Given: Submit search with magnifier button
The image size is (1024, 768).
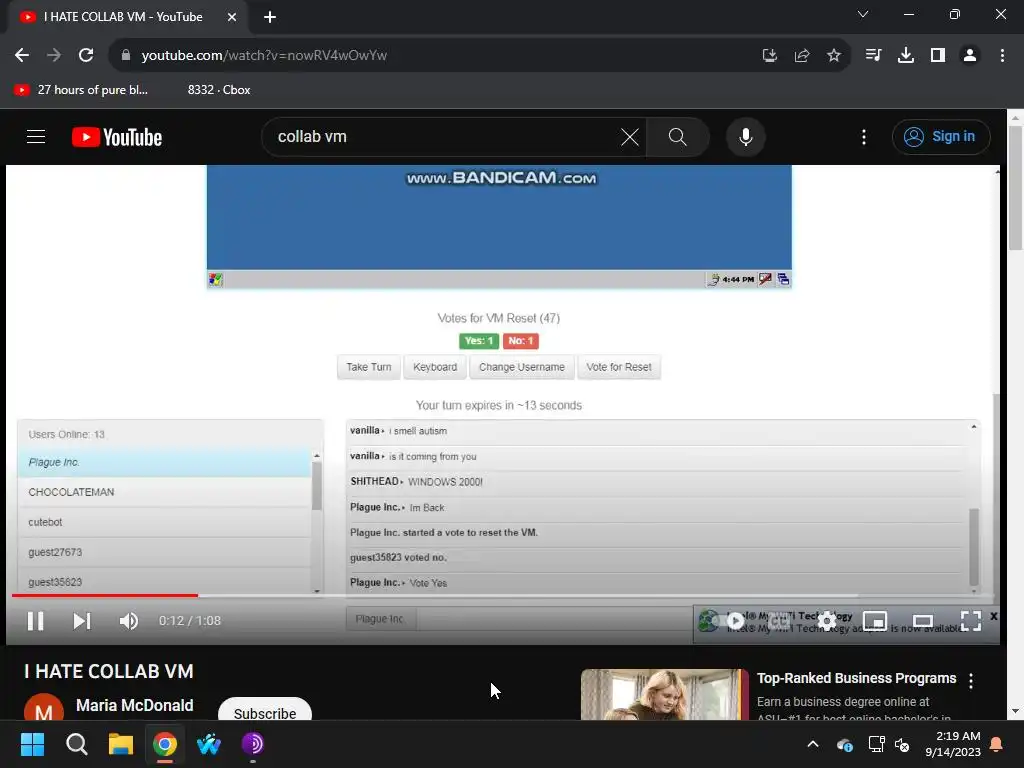Looking at the screenshot, I should tap(678, 137).
